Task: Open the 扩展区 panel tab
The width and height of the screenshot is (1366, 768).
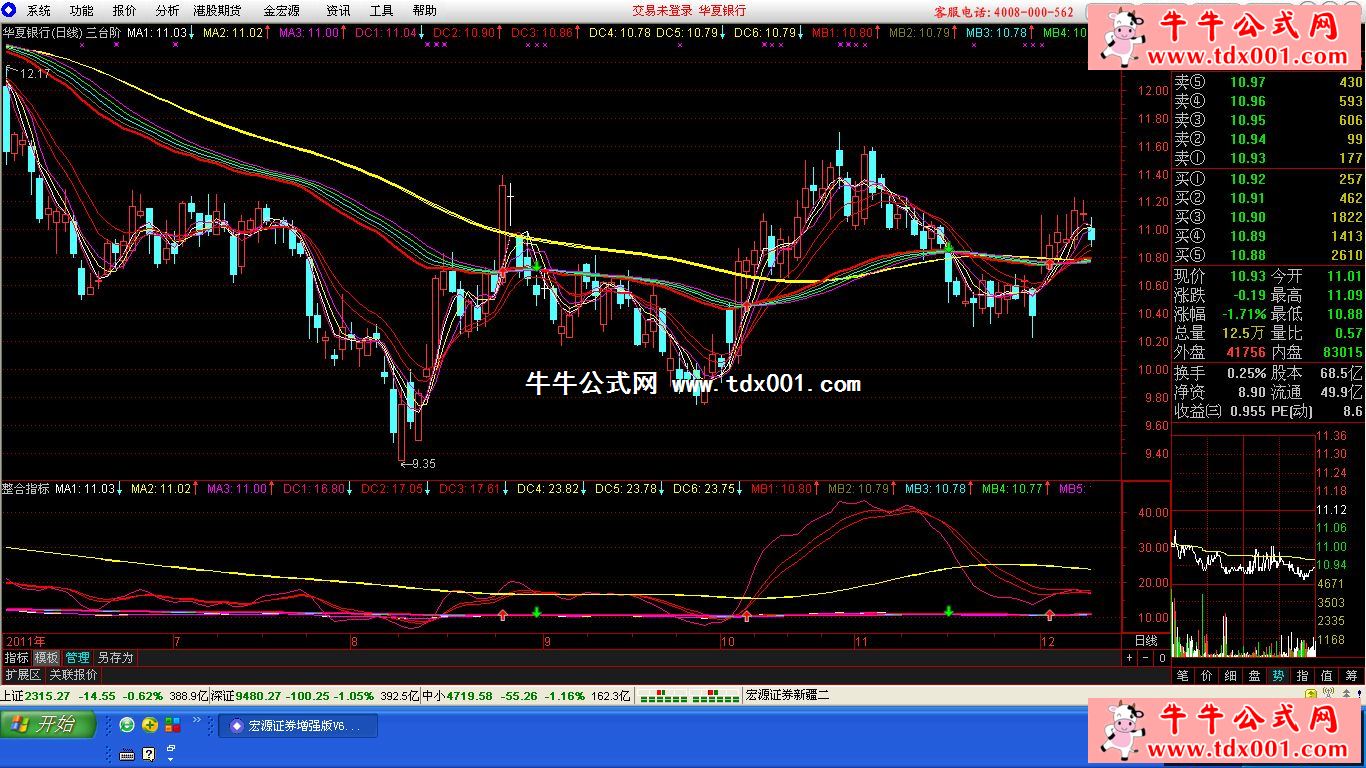Action: coord(22,675)
